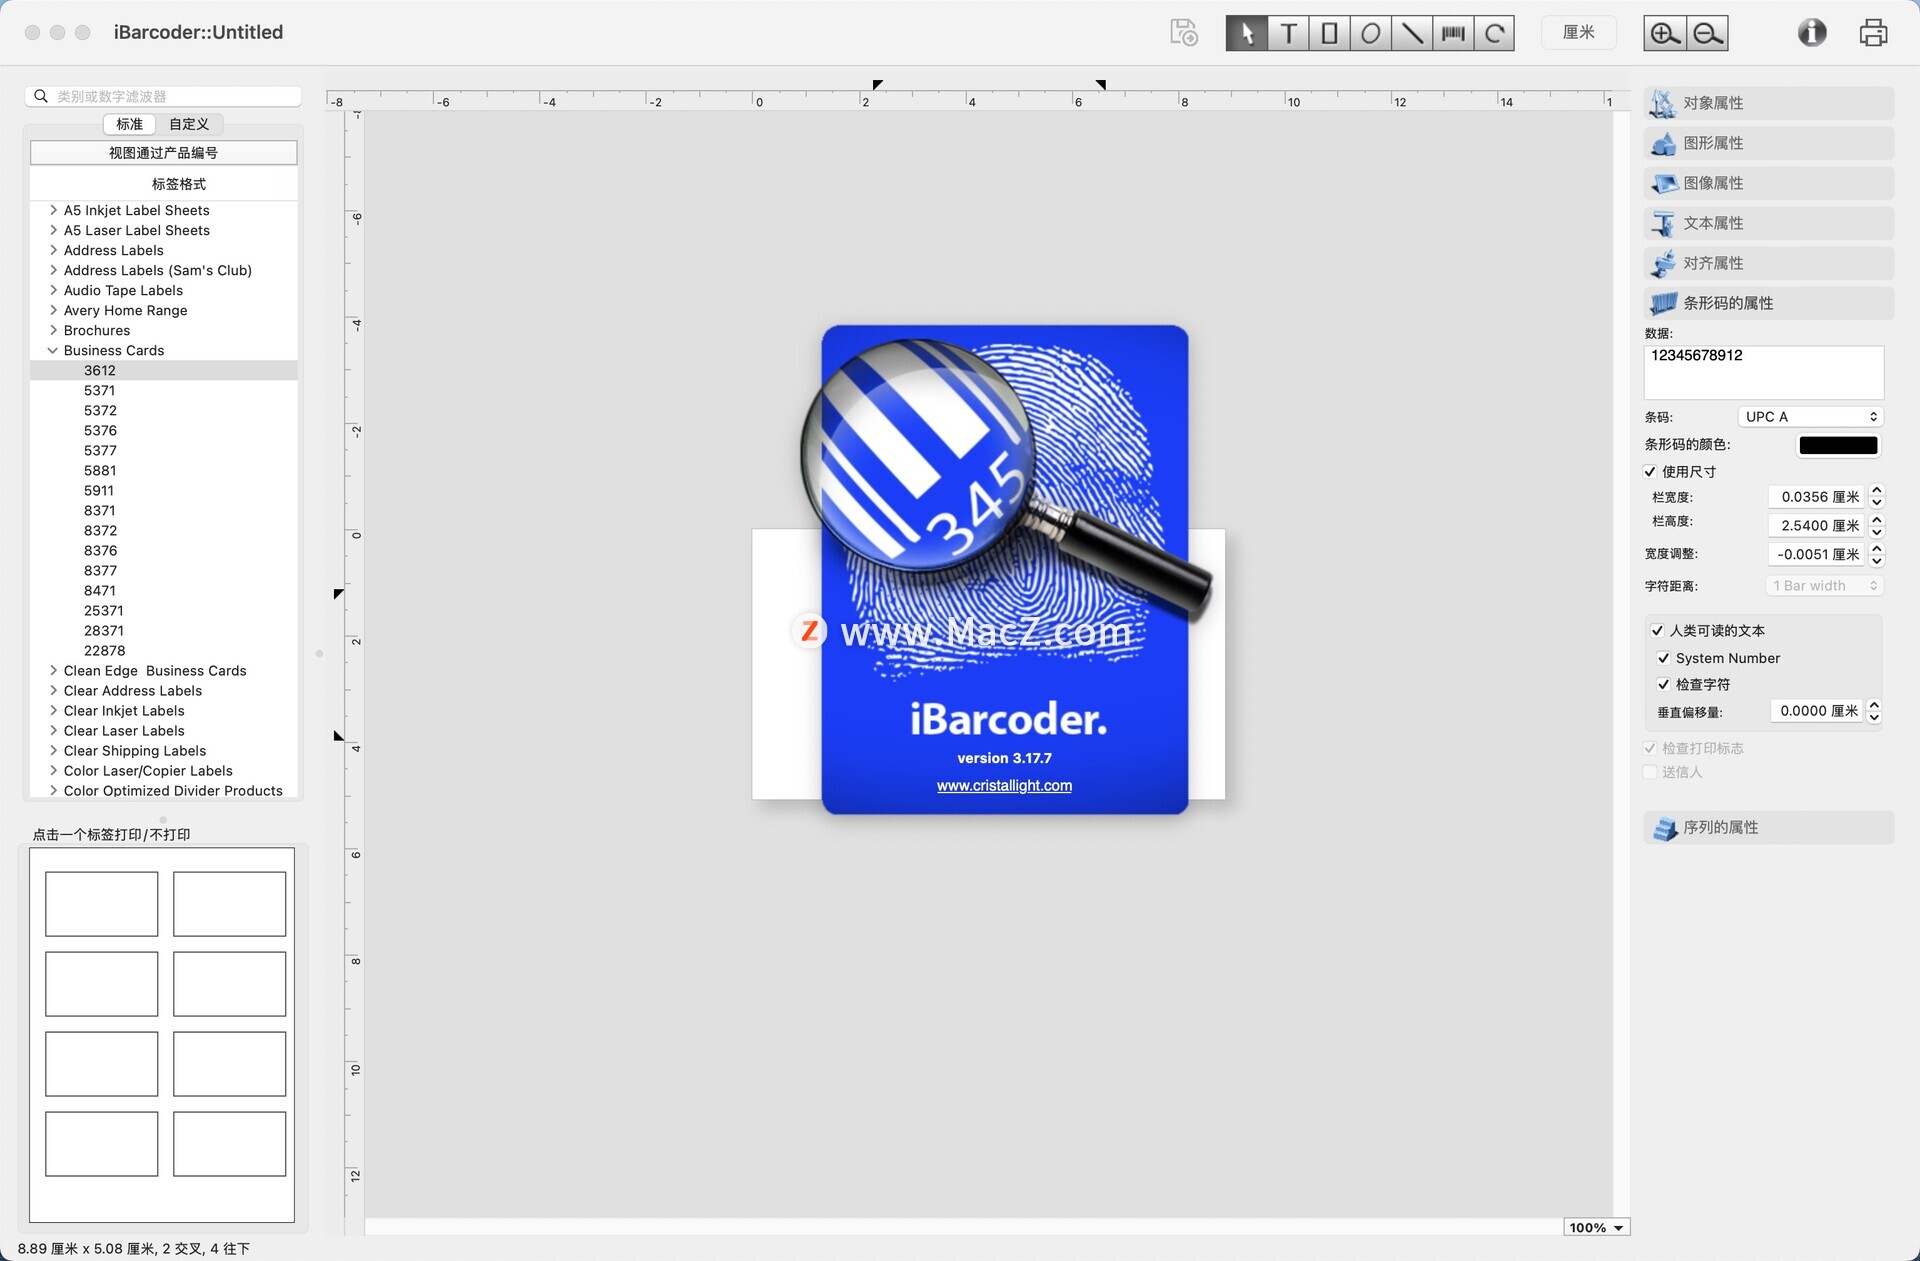Open the www.cristallight.com link

point(1004,786)
